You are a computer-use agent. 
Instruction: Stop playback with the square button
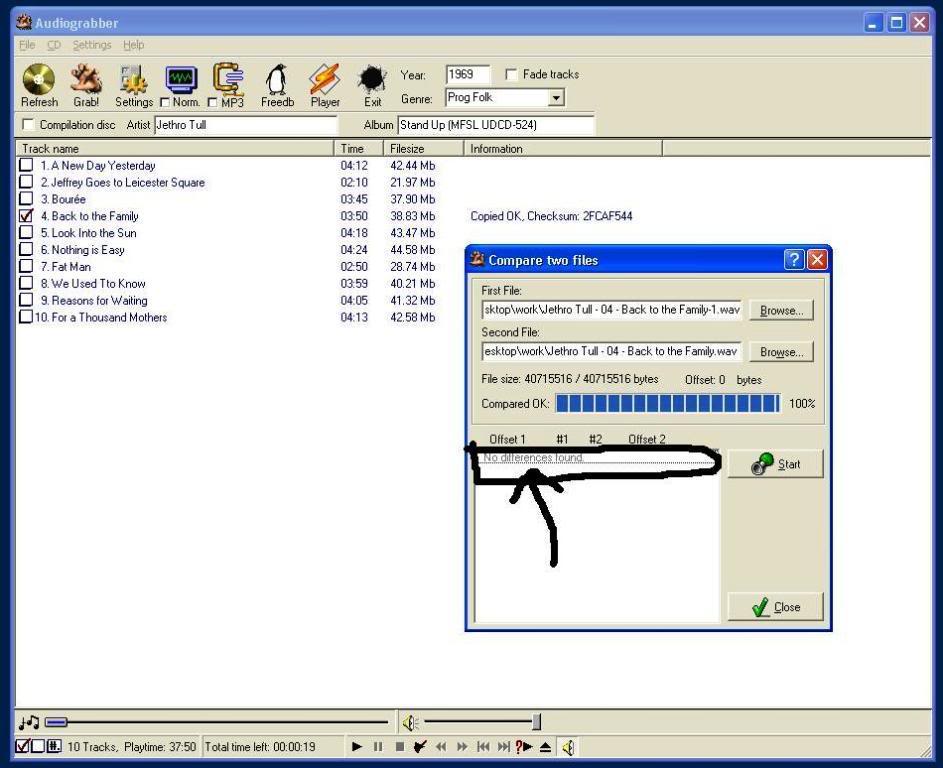tap(399, 746)
